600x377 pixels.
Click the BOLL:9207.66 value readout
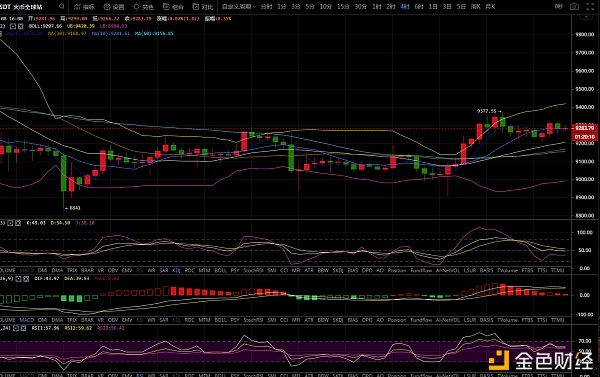point(46,26)
